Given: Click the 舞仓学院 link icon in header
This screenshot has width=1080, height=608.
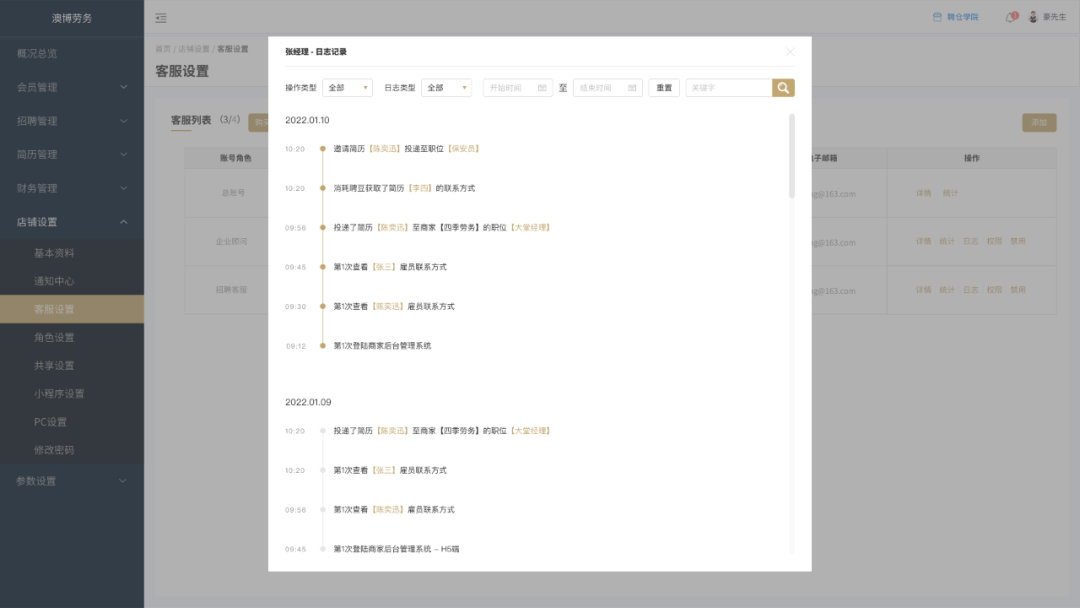Looking at the screenshot, I should [x=937, y=17].
